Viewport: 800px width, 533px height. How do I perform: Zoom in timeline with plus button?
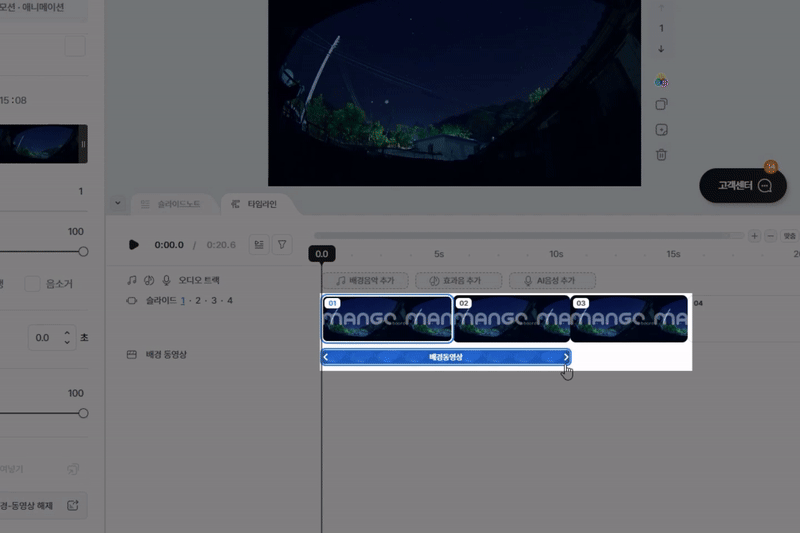point(754,236)
